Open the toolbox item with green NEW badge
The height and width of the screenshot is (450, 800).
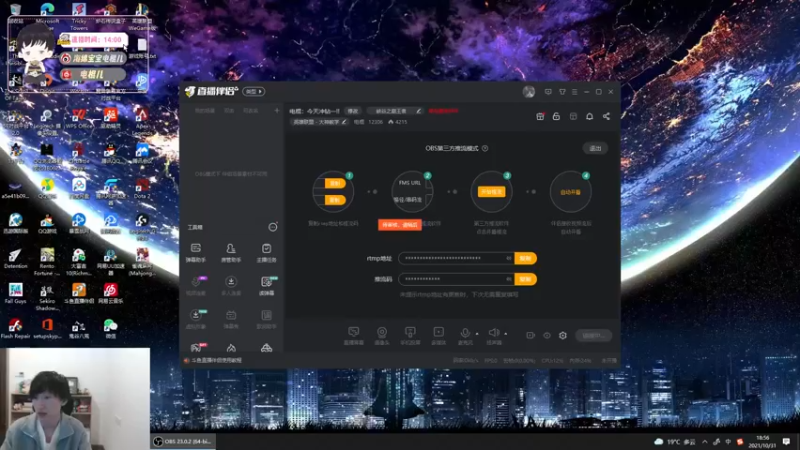[x=266, y=286]
